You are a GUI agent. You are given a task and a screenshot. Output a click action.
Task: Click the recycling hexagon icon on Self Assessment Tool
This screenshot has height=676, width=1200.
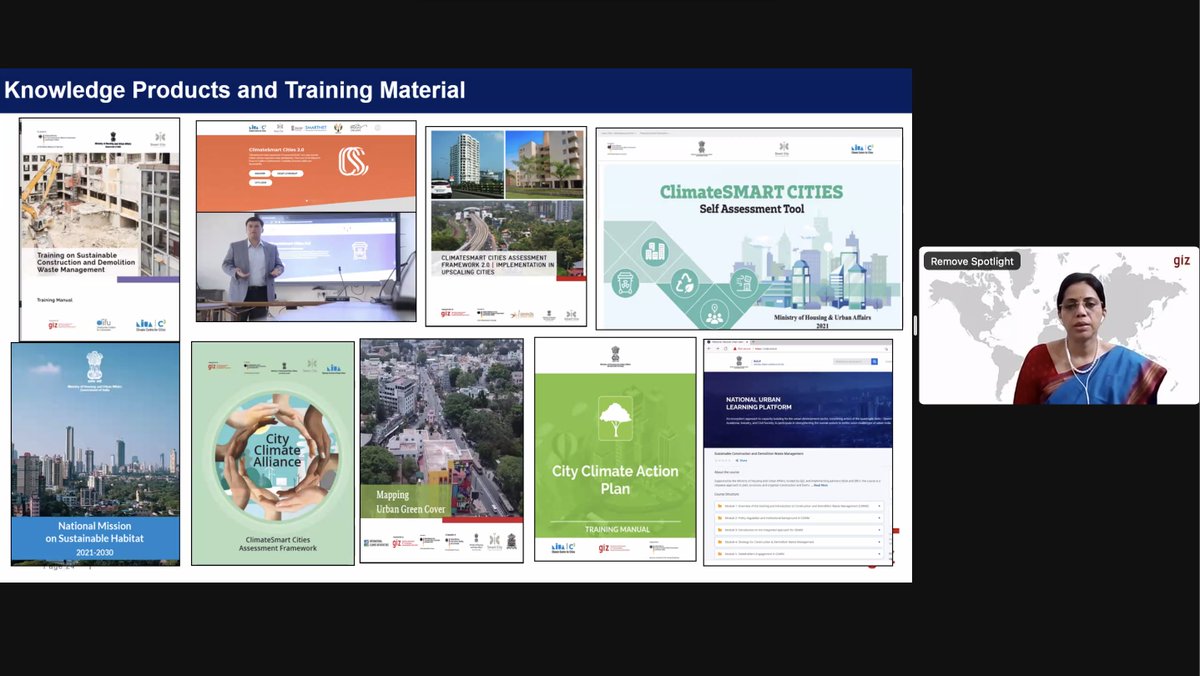685,283
